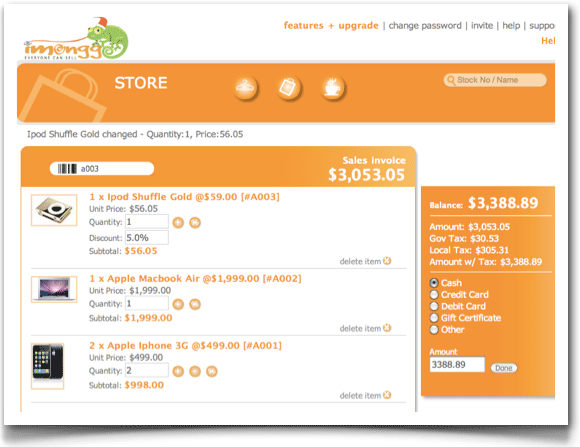Screen dimensions: 580x447
Task: Click the Imonggo chameleon logo
Action: tap(76, 39)
